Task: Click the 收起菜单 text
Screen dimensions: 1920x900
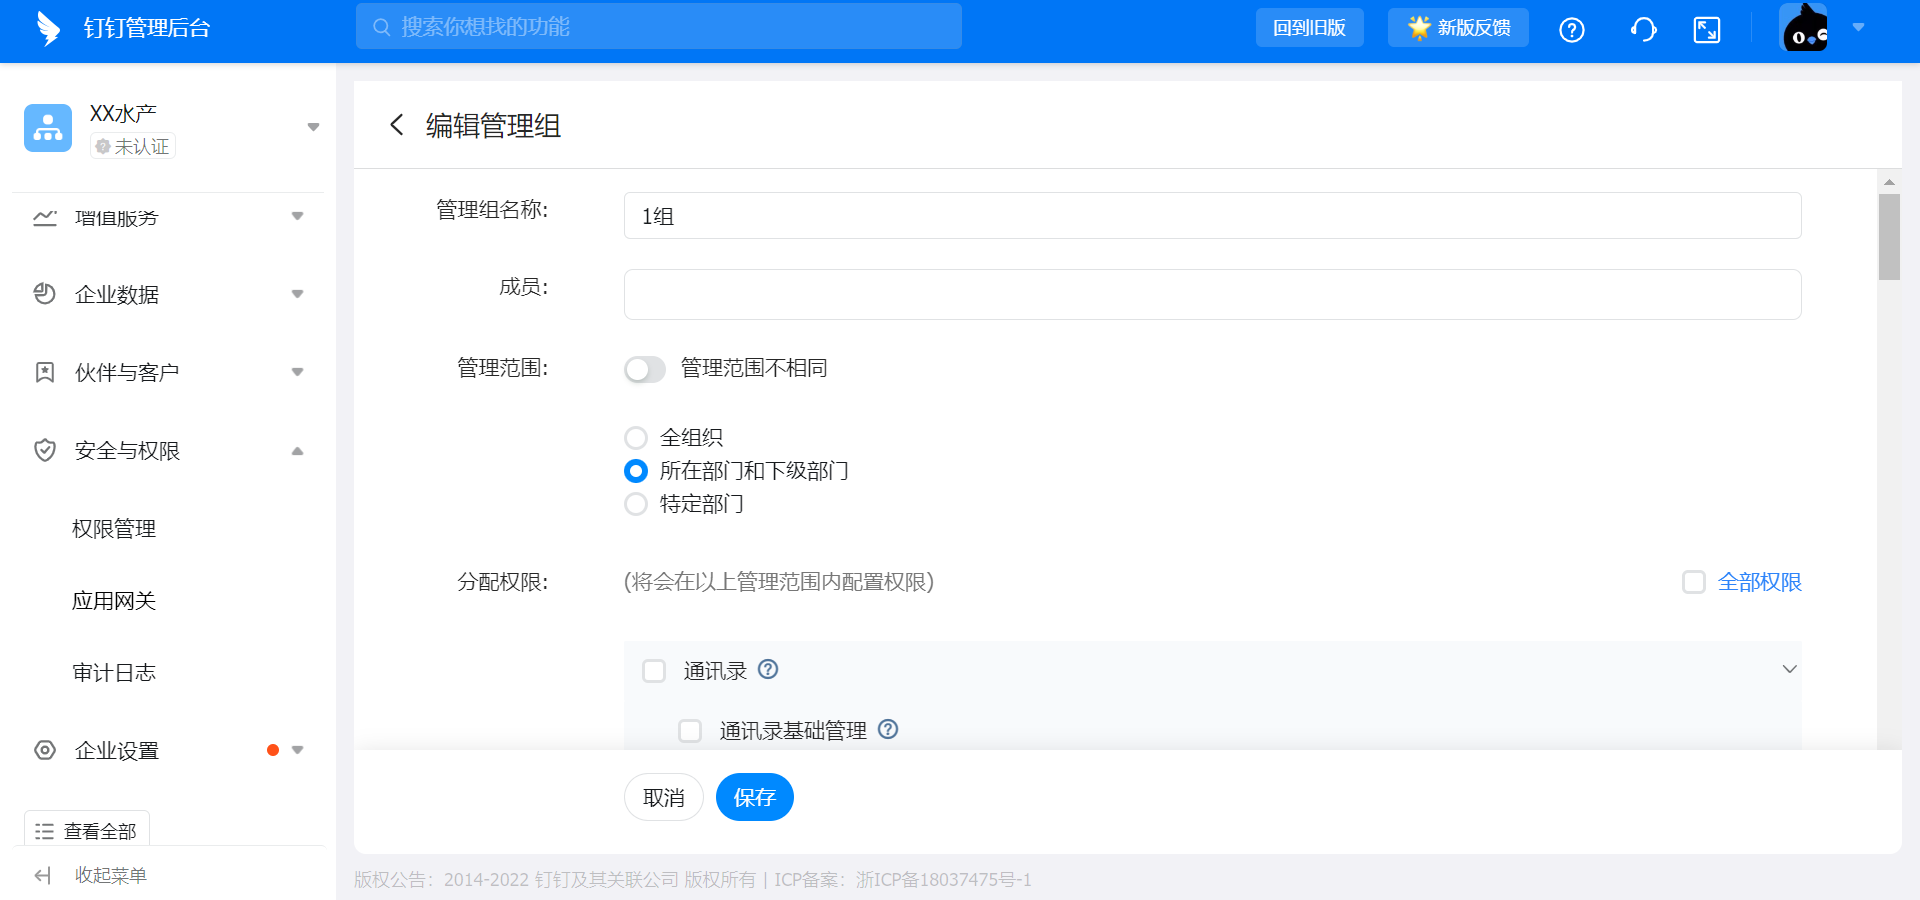Action: (111, 876)
